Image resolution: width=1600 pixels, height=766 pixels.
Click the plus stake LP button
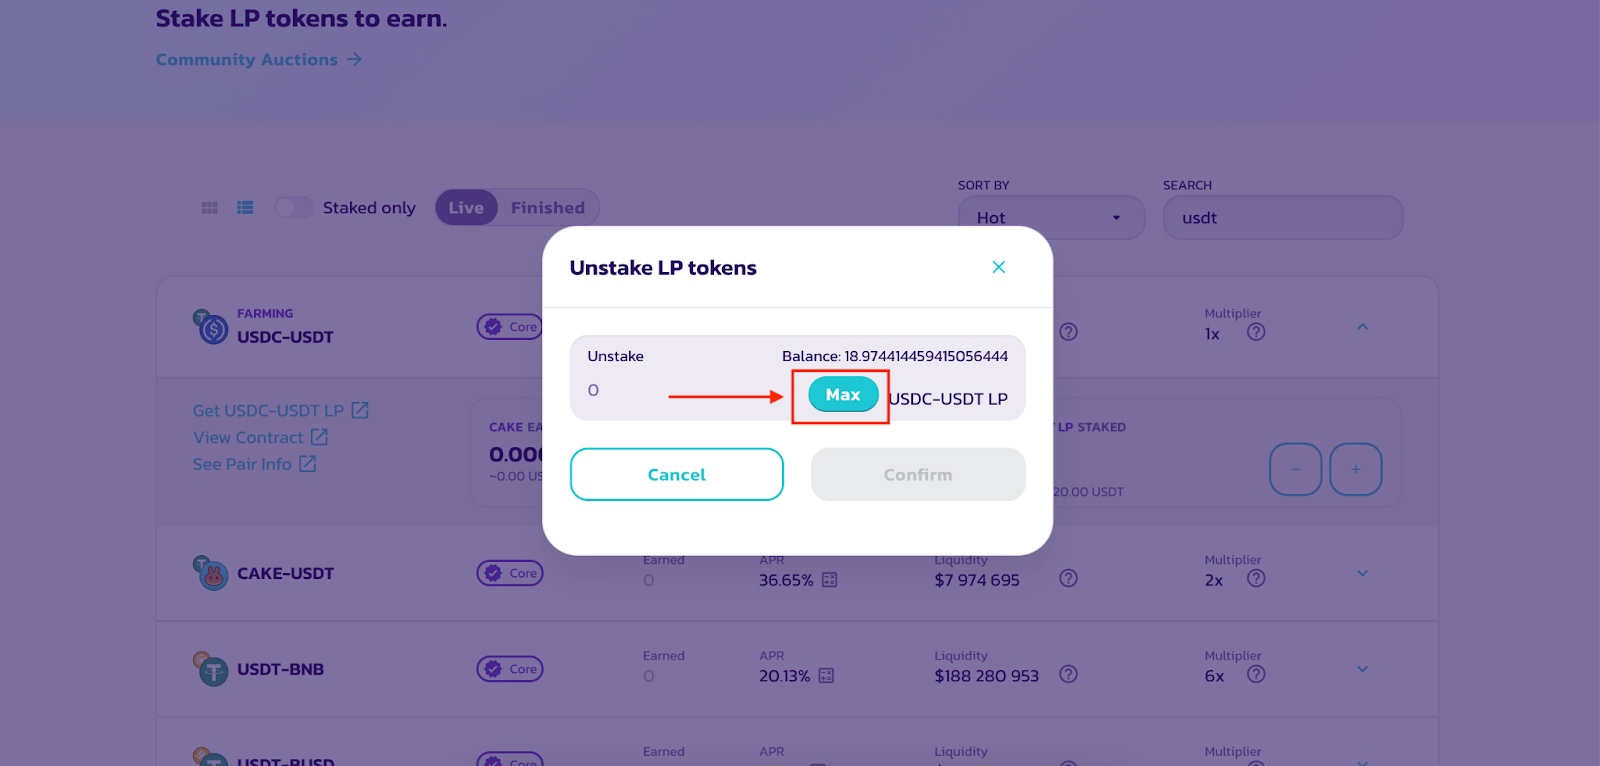[x=1356, y=469]
